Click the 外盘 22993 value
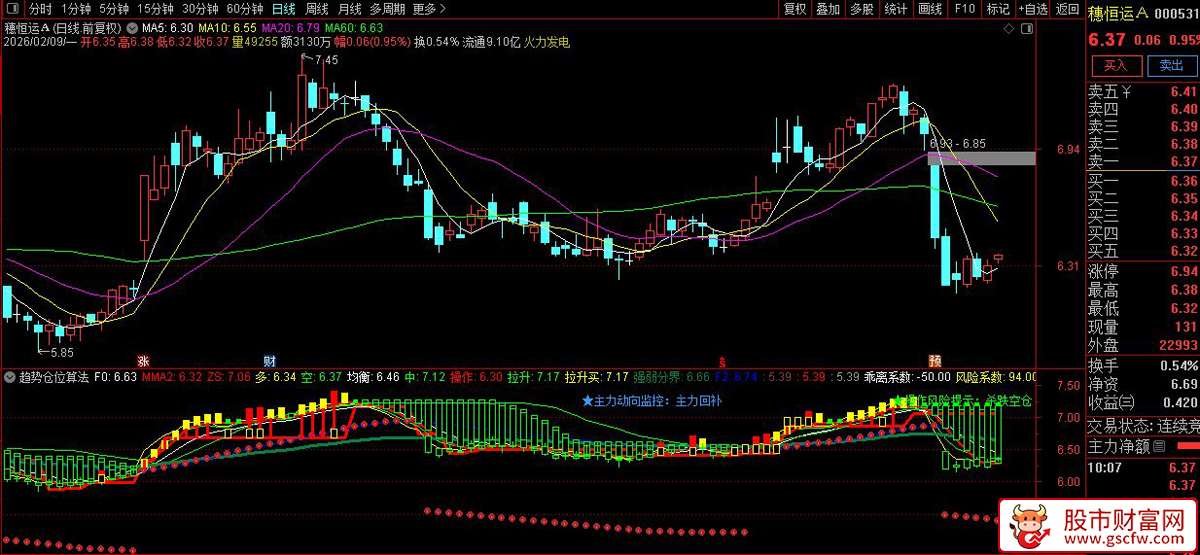This screenshot has height=555, width=1200. (1178, 345)
